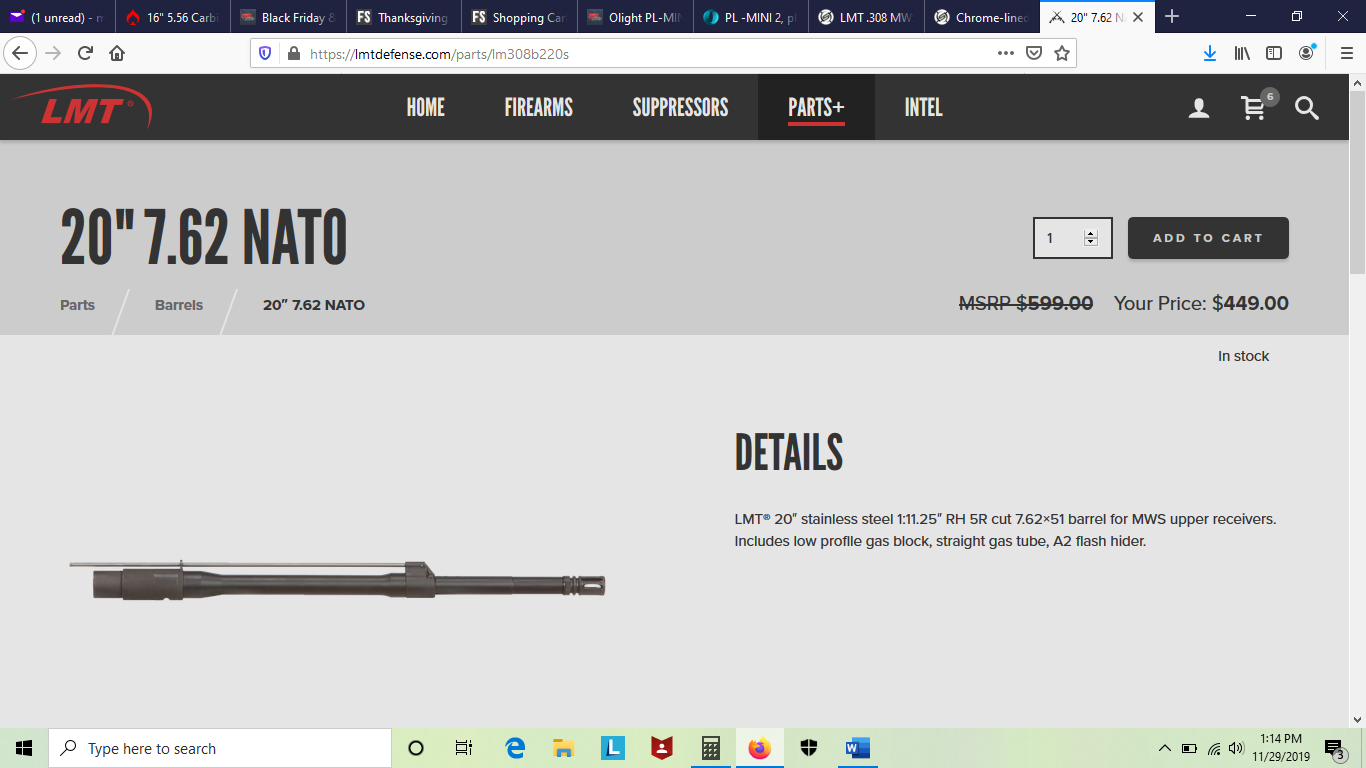Open a new browser tab
1366x768 pixels.
(1172, 17)
